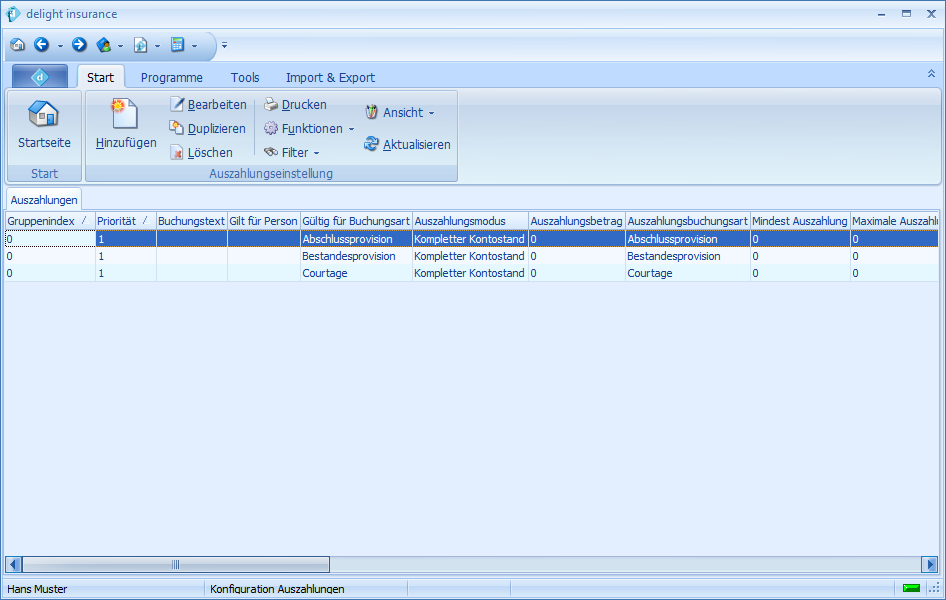This screenshot has height=600, width=946.
Task: Click the home icon in quick toolbar
Action: coord(17,45)
